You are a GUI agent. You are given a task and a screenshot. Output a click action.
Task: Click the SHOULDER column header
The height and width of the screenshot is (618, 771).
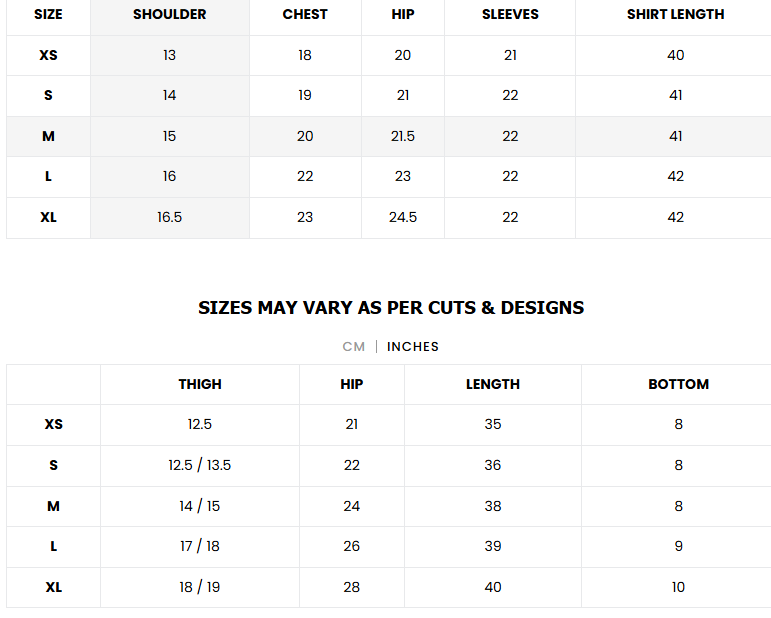click(x=169, y=14)
